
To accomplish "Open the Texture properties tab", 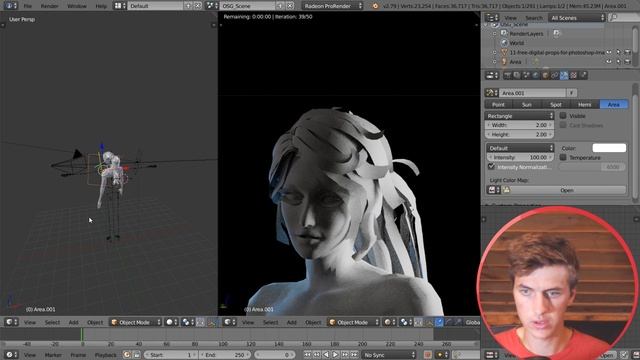I will click(573, 76).
